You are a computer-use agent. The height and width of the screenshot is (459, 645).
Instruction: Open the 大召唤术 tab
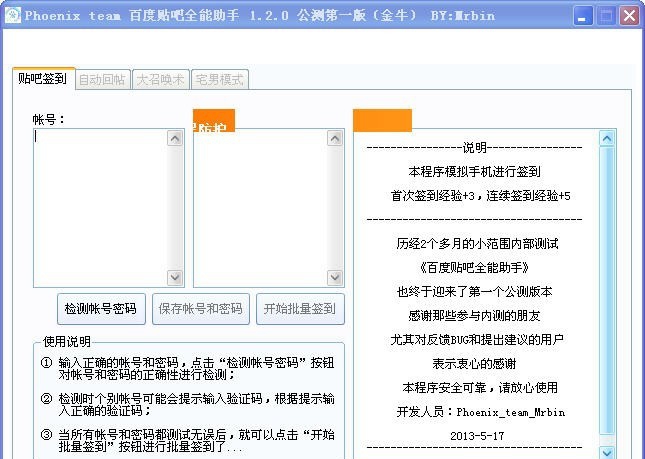160,79
